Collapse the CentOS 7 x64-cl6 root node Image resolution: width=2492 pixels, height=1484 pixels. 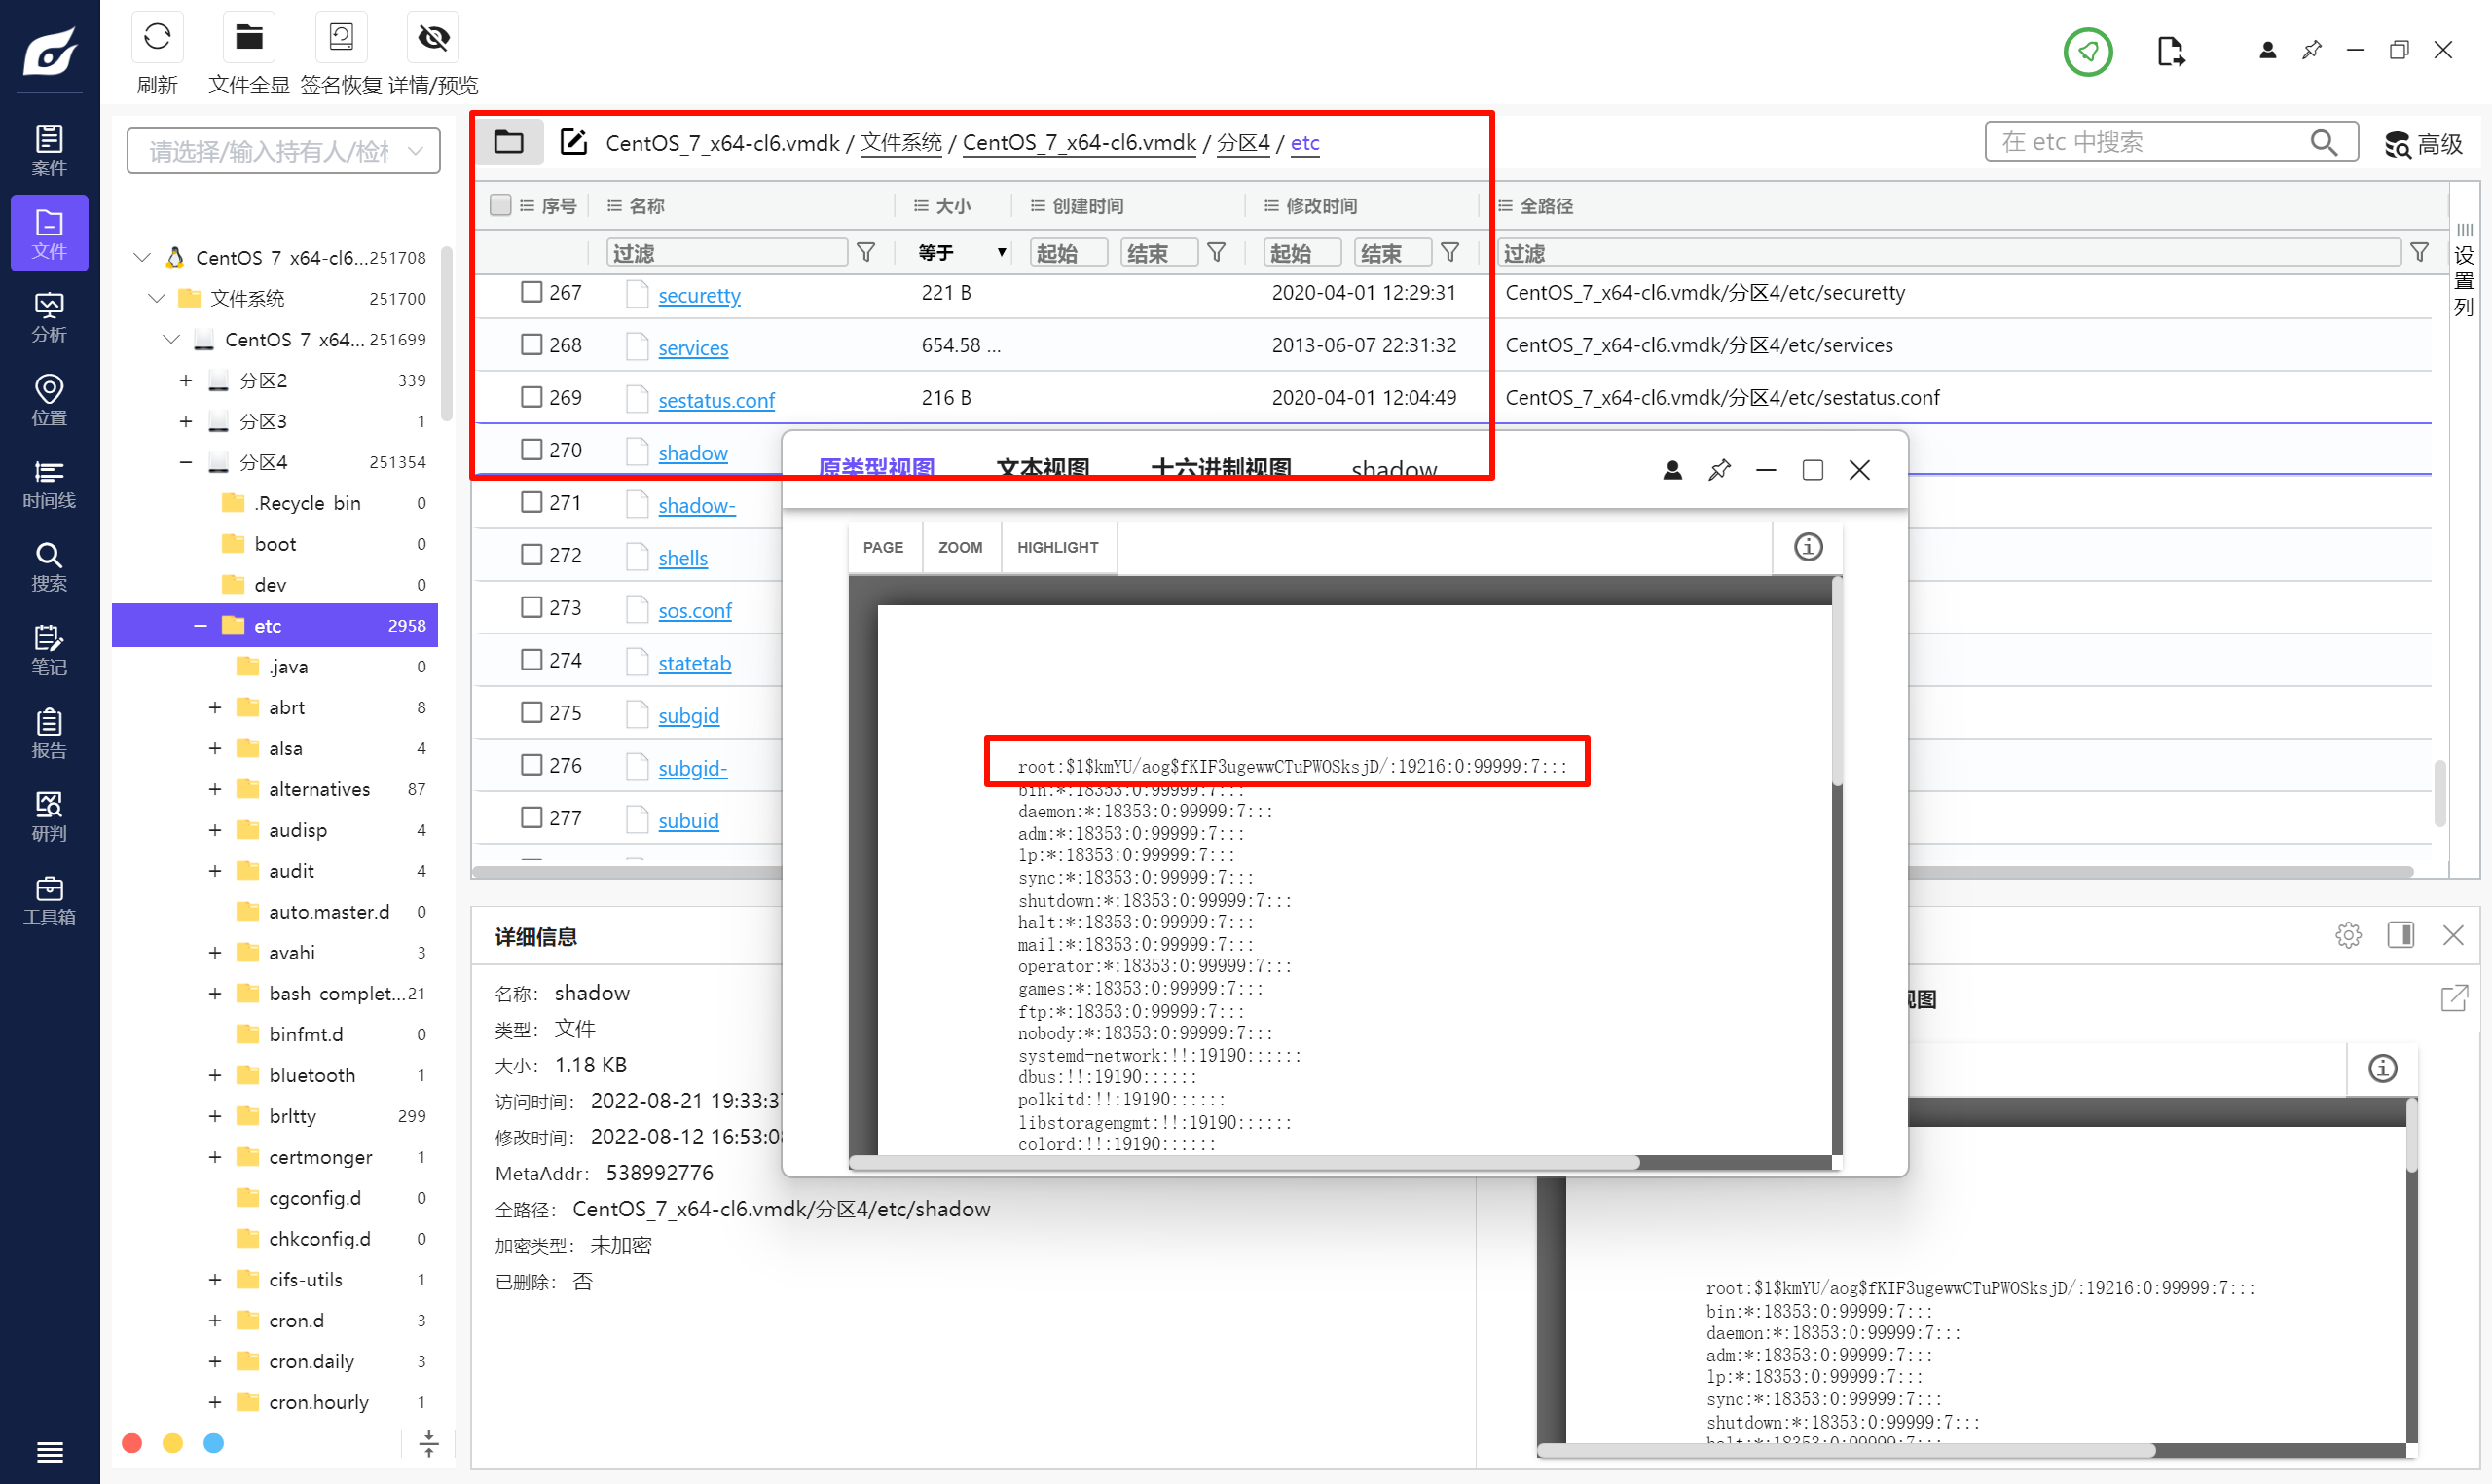point(142,258)
